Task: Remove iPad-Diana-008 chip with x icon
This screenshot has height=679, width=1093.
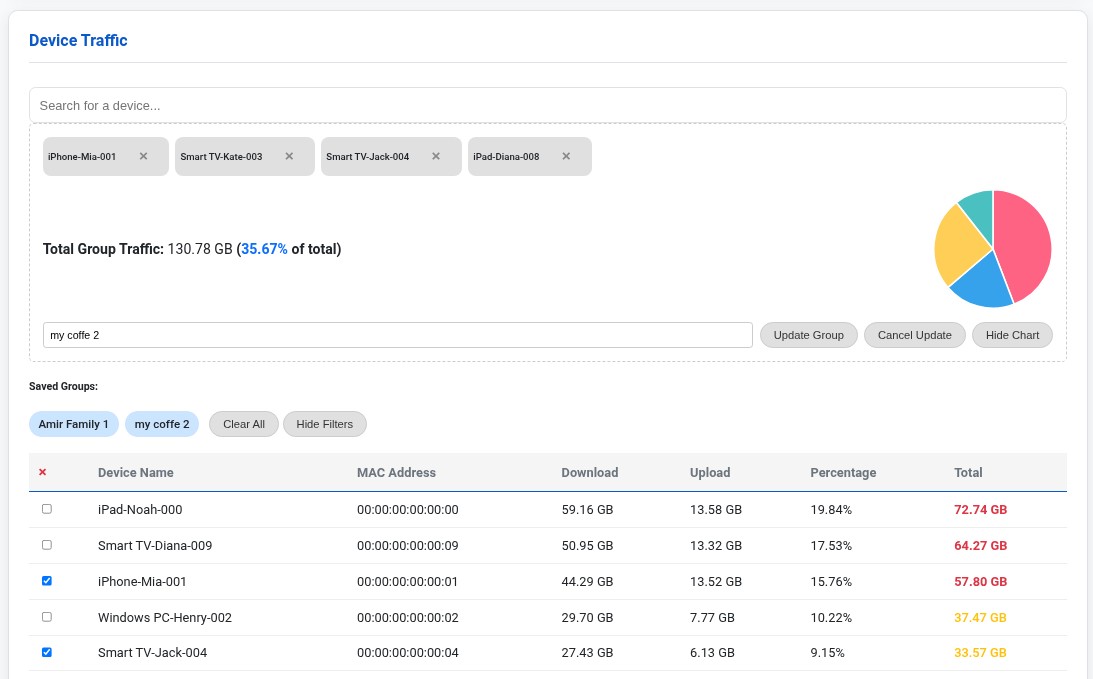Action: coord(566,156)
